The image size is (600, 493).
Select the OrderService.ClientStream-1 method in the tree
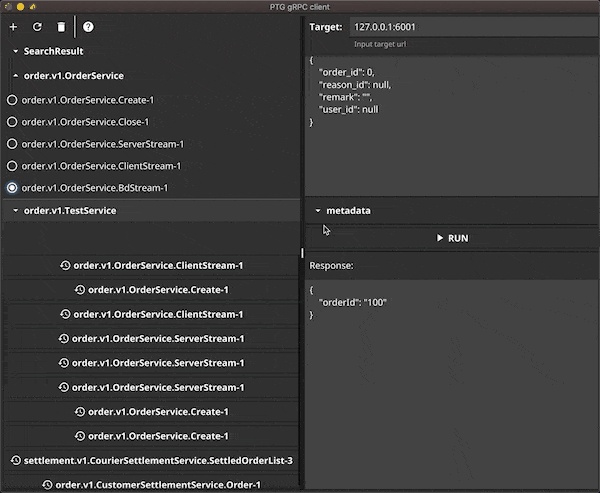(x=101, y=166)
